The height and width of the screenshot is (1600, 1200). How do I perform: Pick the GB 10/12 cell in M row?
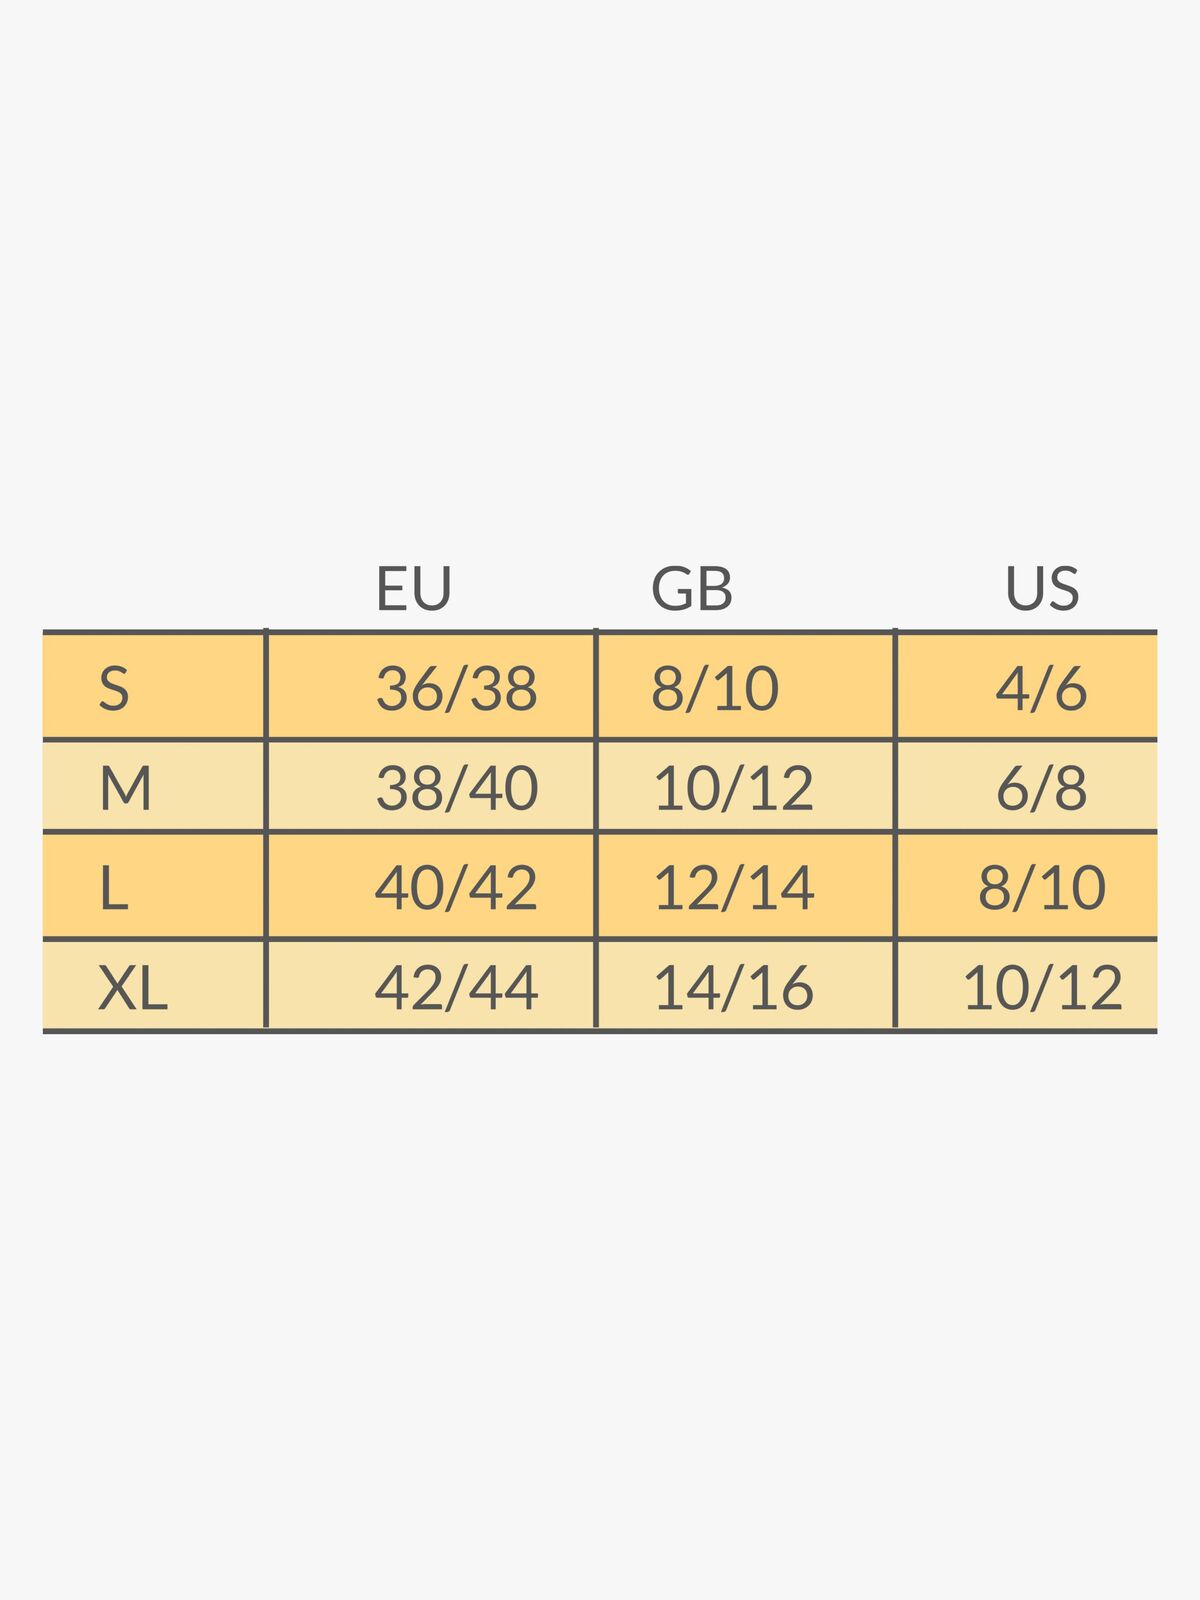point(733,788)
